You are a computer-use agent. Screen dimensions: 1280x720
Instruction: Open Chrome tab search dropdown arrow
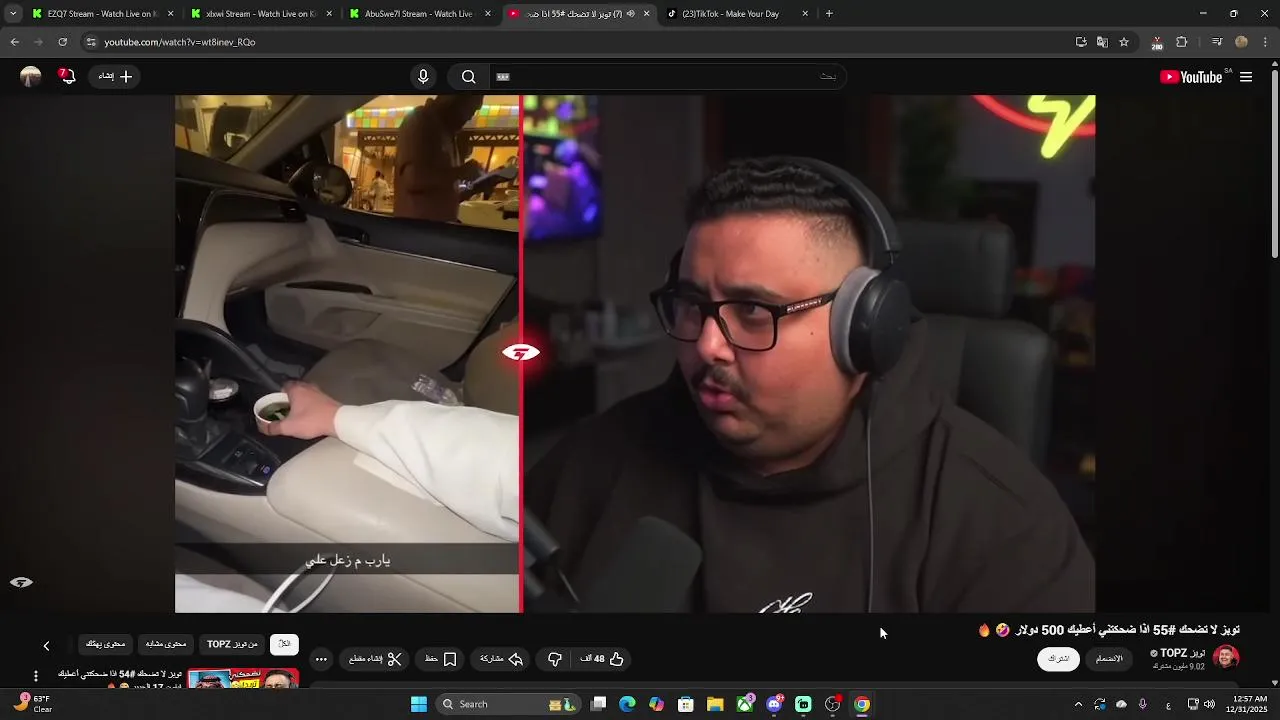pos(13,14)
